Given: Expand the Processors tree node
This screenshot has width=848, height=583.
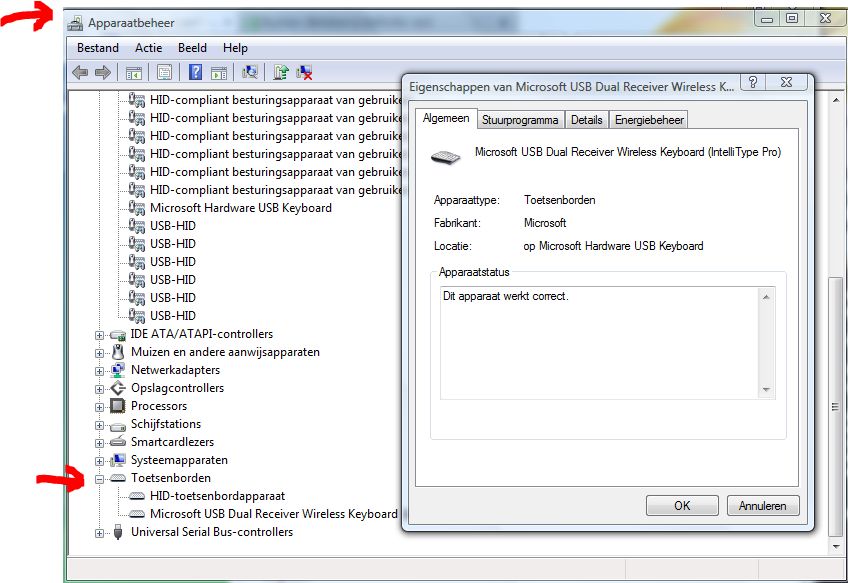Looking at the screenshot, I should [100, 407].
